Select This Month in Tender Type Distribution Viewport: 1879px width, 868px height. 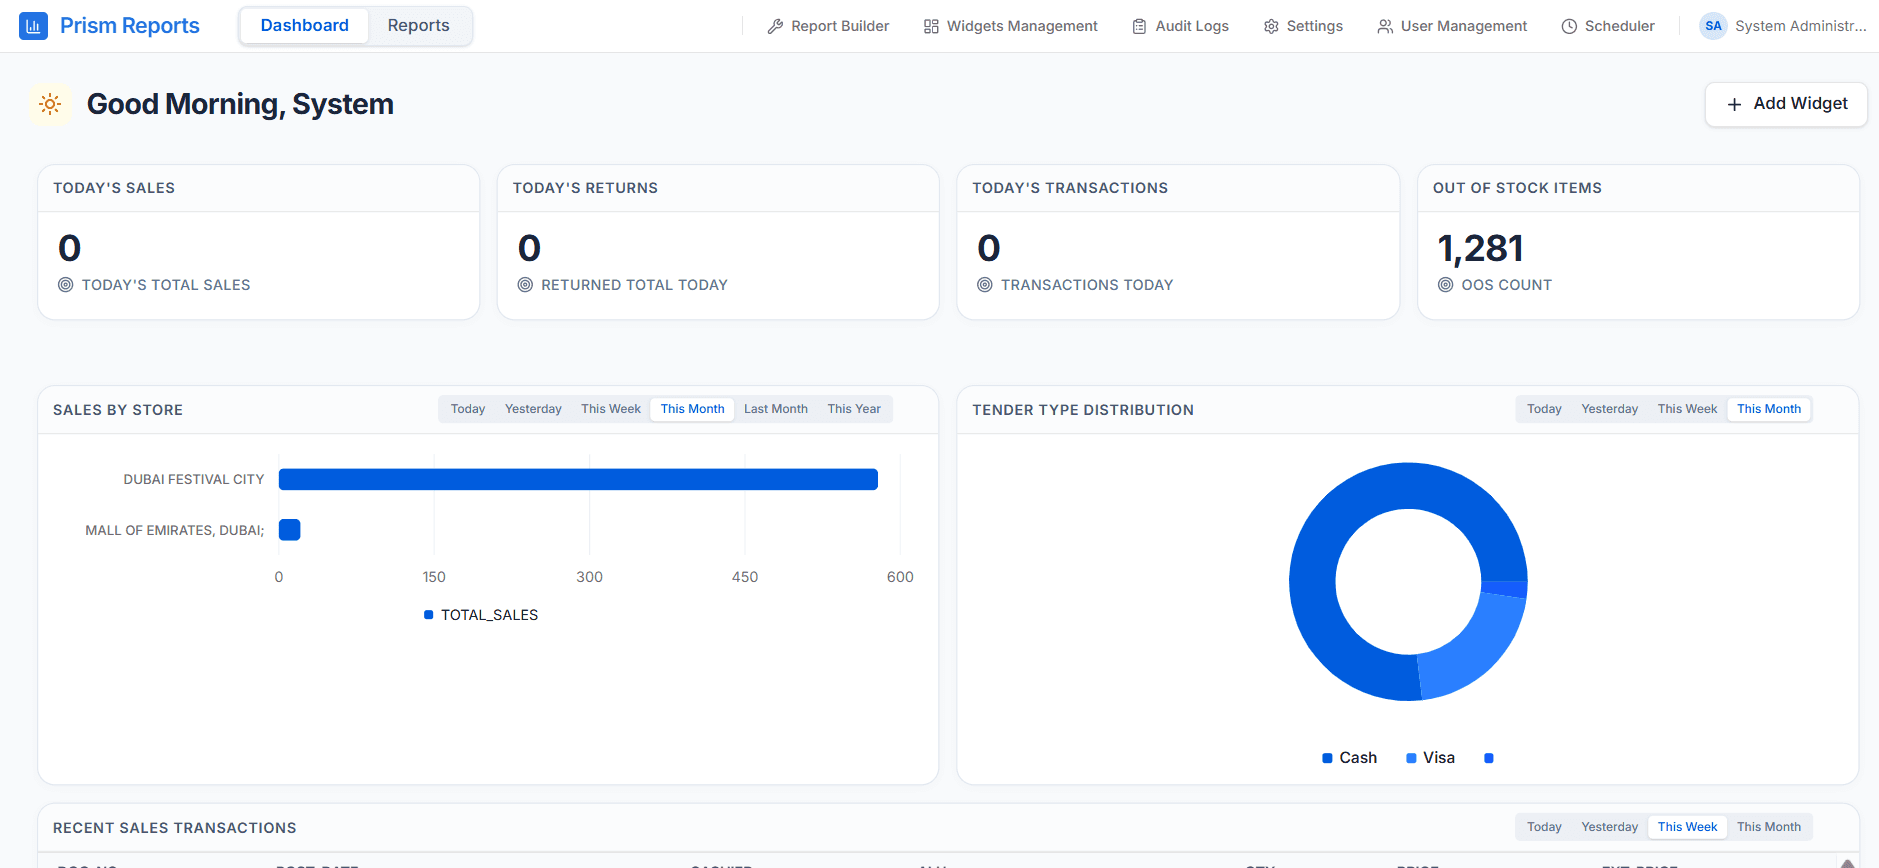1769,409
